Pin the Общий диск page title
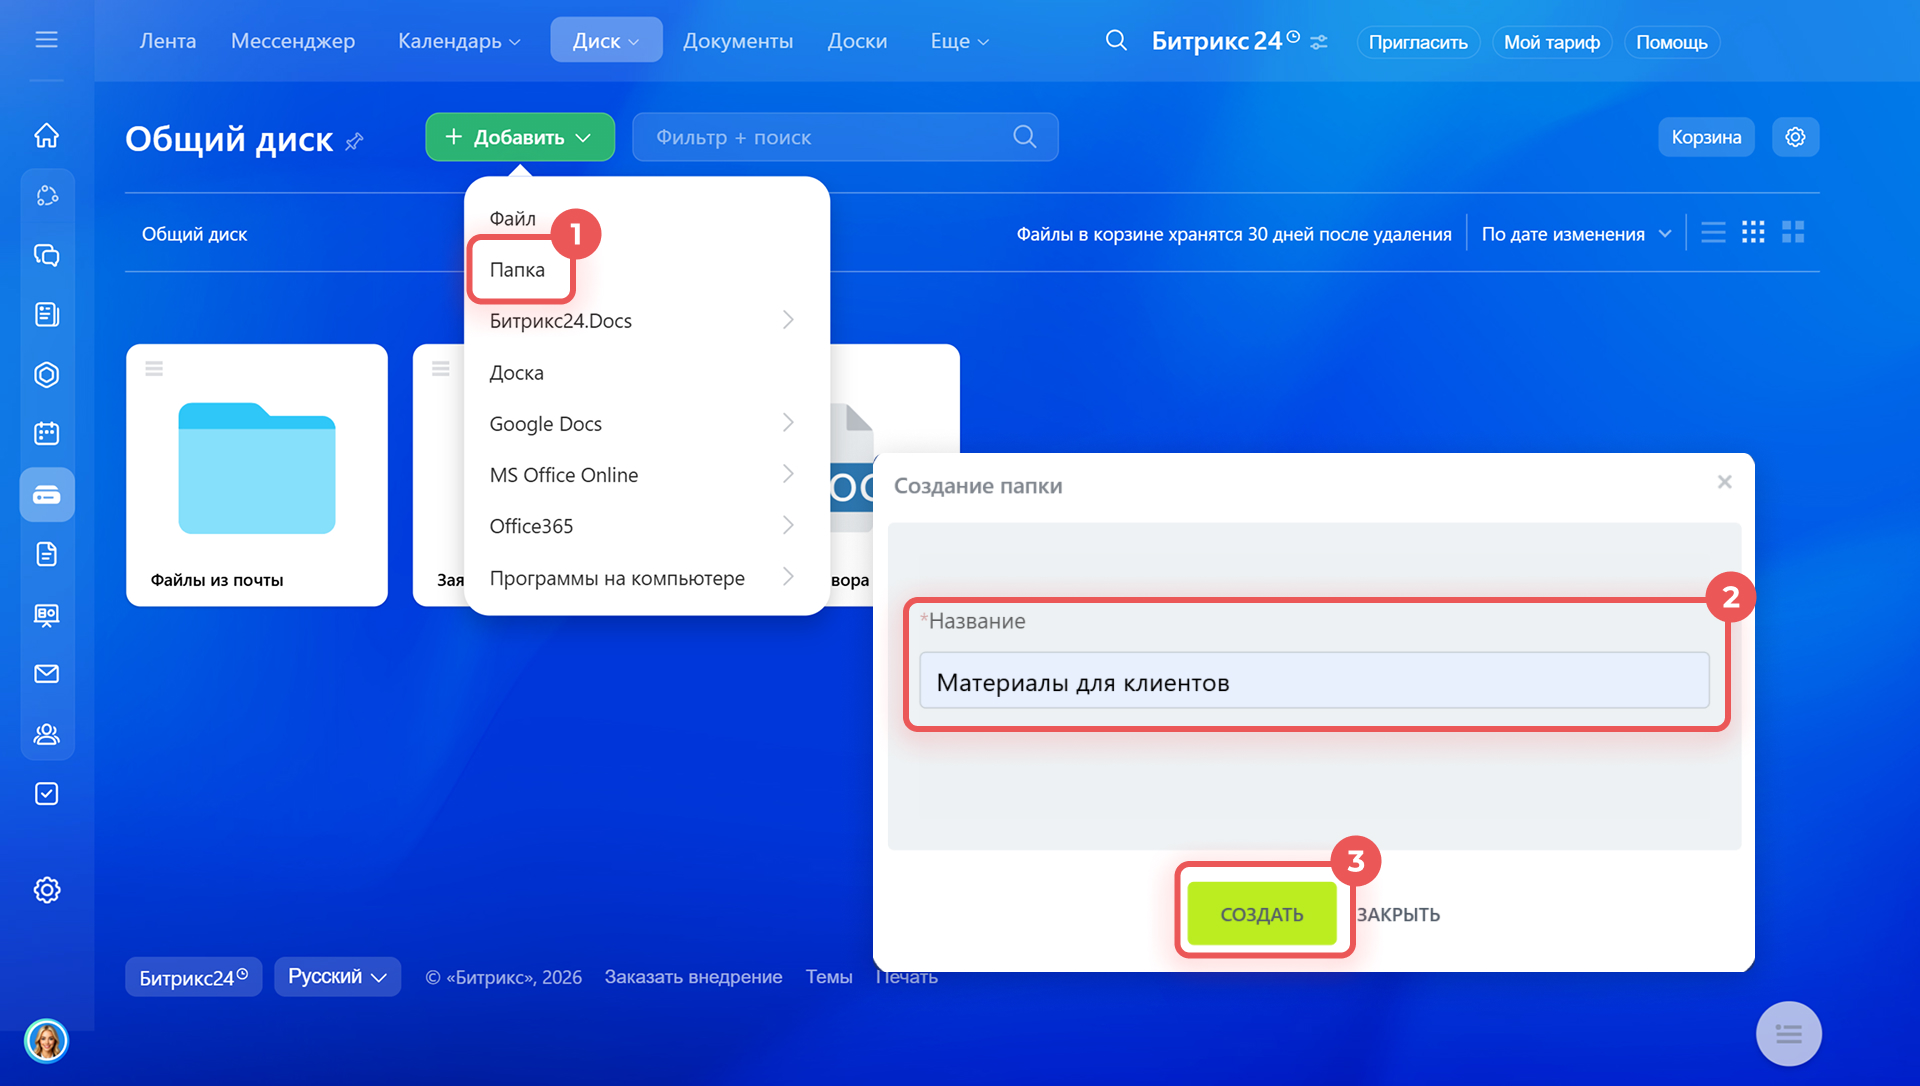The width and height of the screenshot is (1920, 1086). tap(355, 142)
